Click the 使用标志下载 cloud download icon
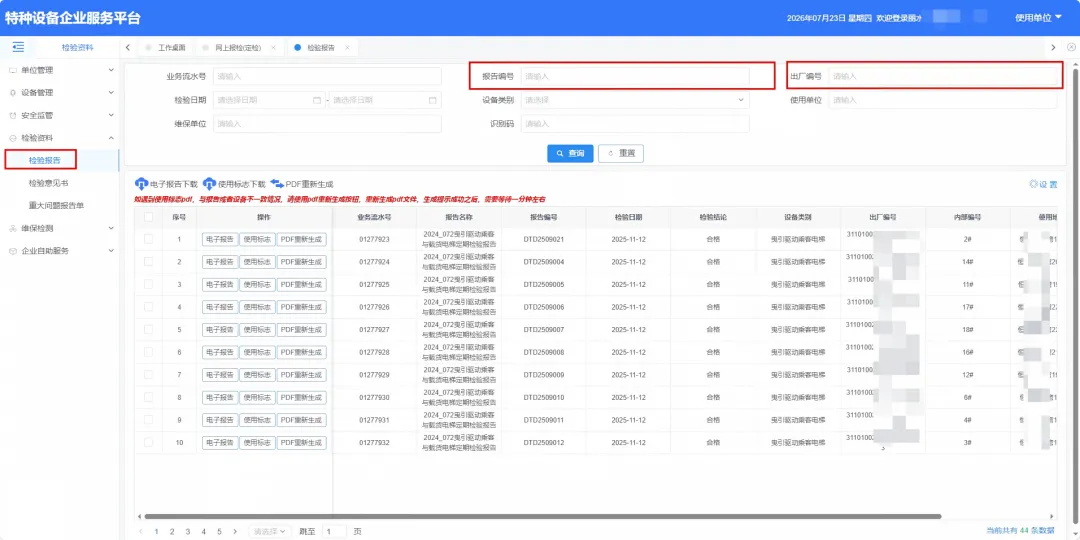Image resolution: width=1080 pixels, height=540 pixels. pos(209,184)
